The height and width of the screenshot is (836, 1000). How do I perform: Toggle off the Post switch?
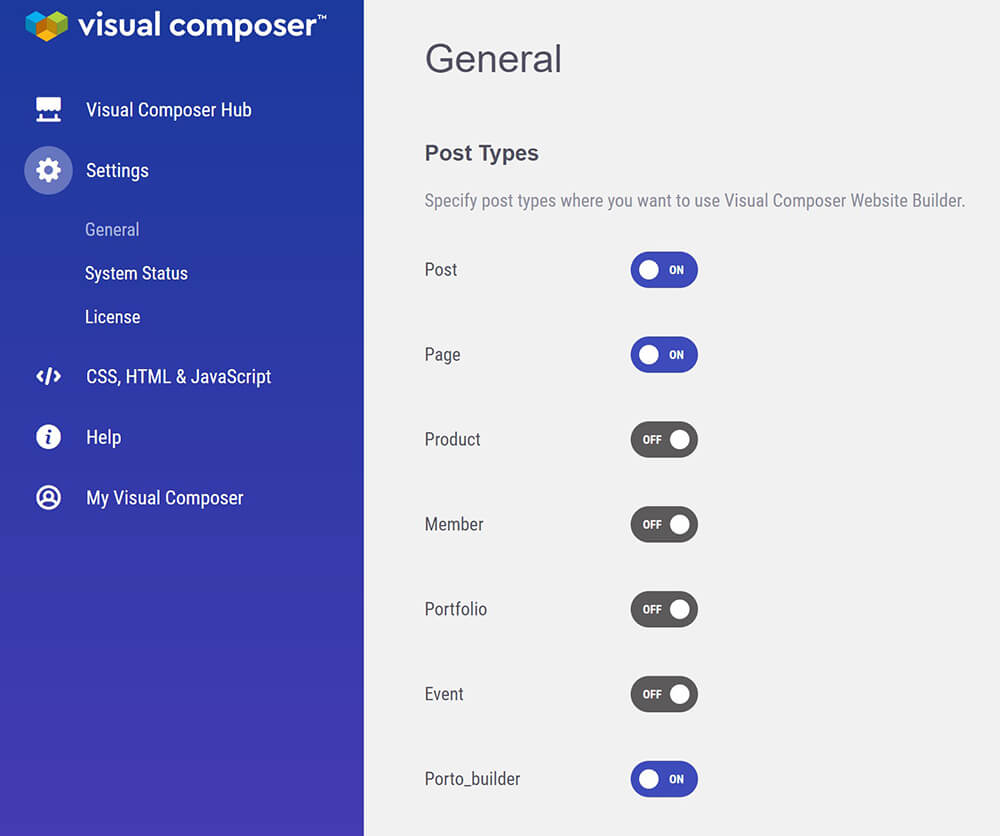pos(664,269)
